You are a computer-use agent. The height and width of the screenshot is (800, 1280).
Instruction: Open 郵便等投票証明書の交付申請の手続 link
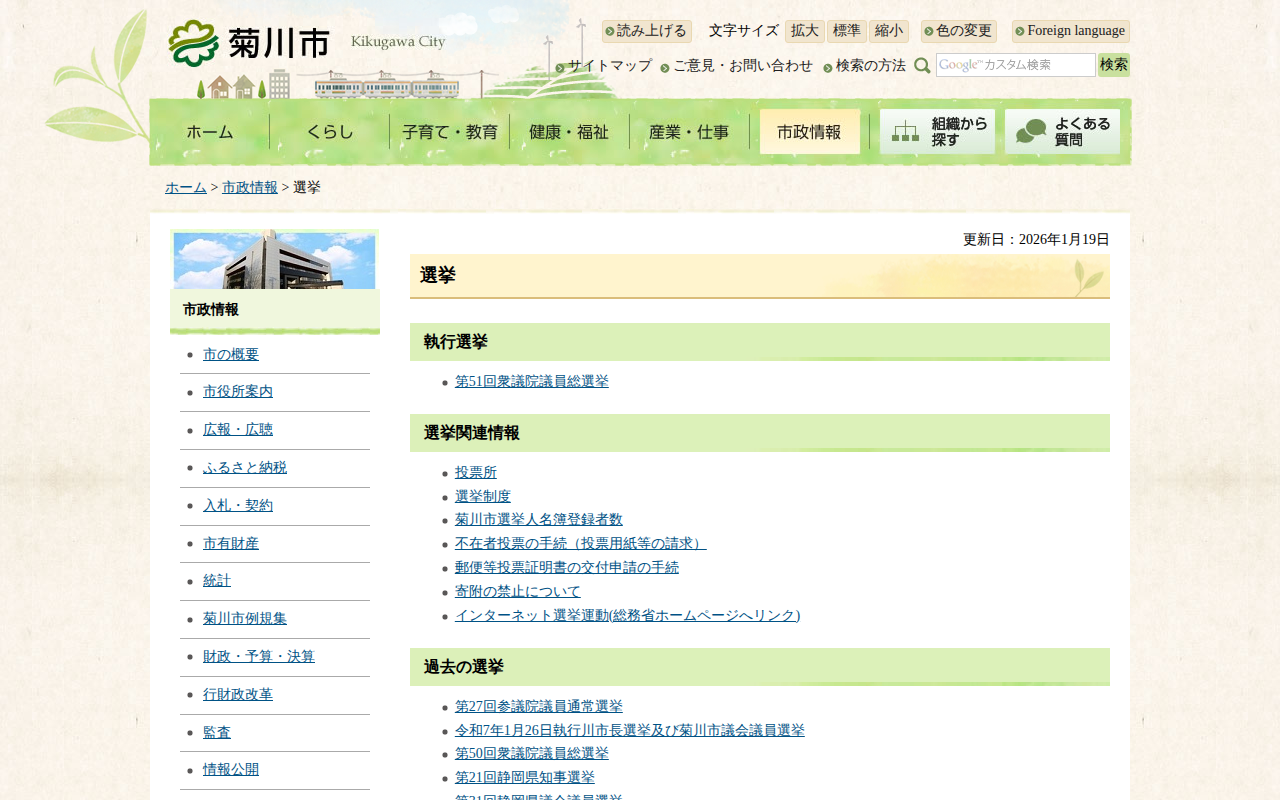pyautogui.click(x=567, y=568)
